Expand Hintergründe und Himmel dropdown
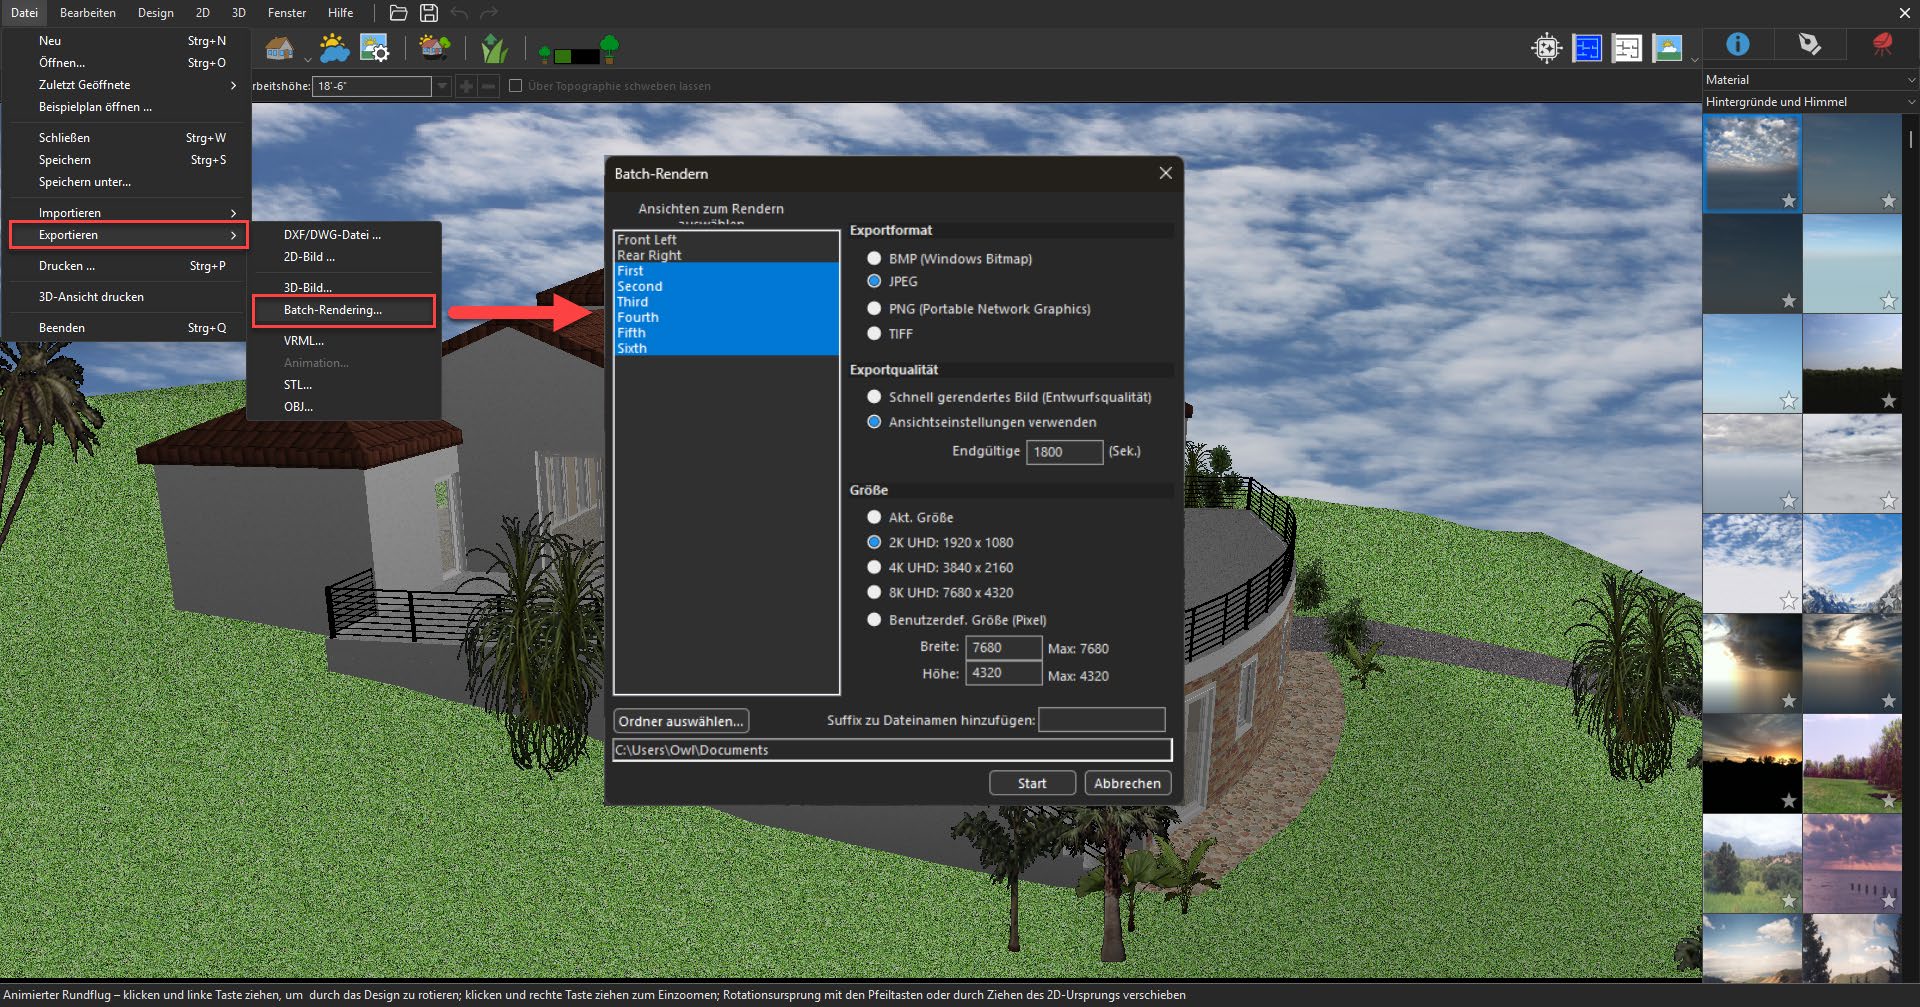 [1910, 102]
